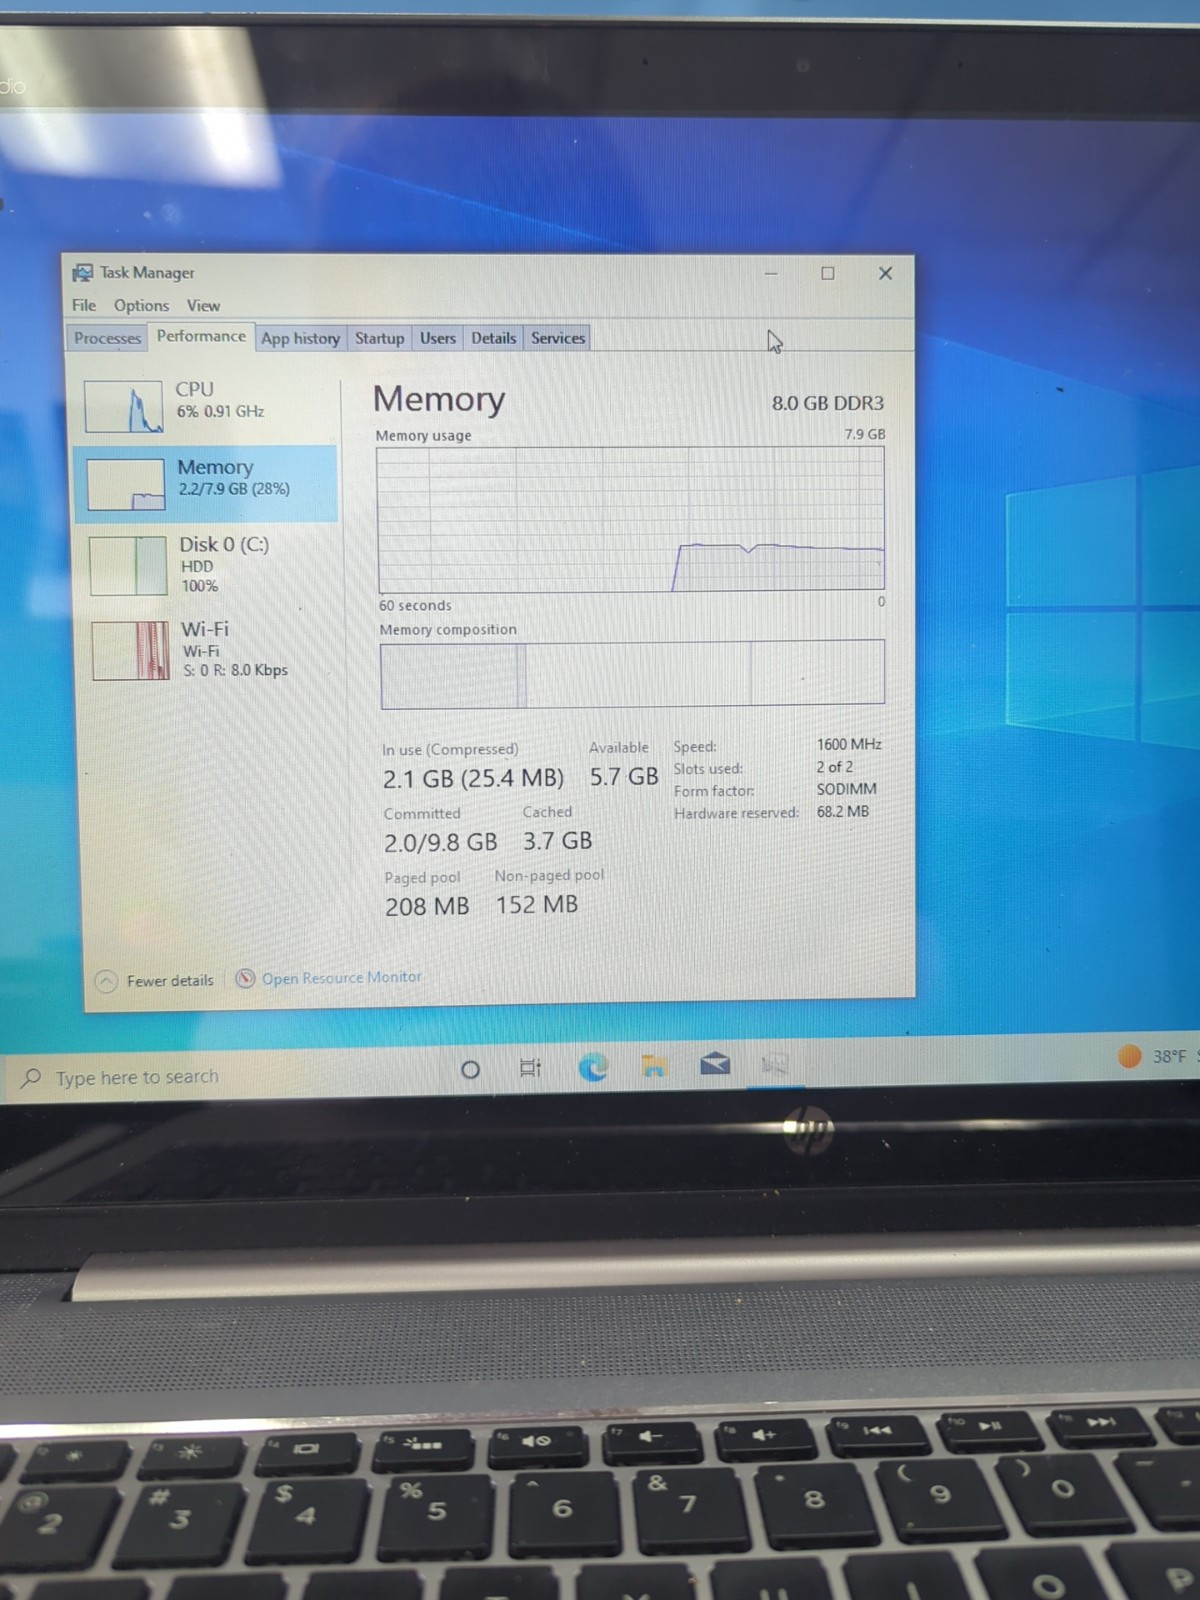
Task: Open the Details tab
Action: tap(494, 338)
